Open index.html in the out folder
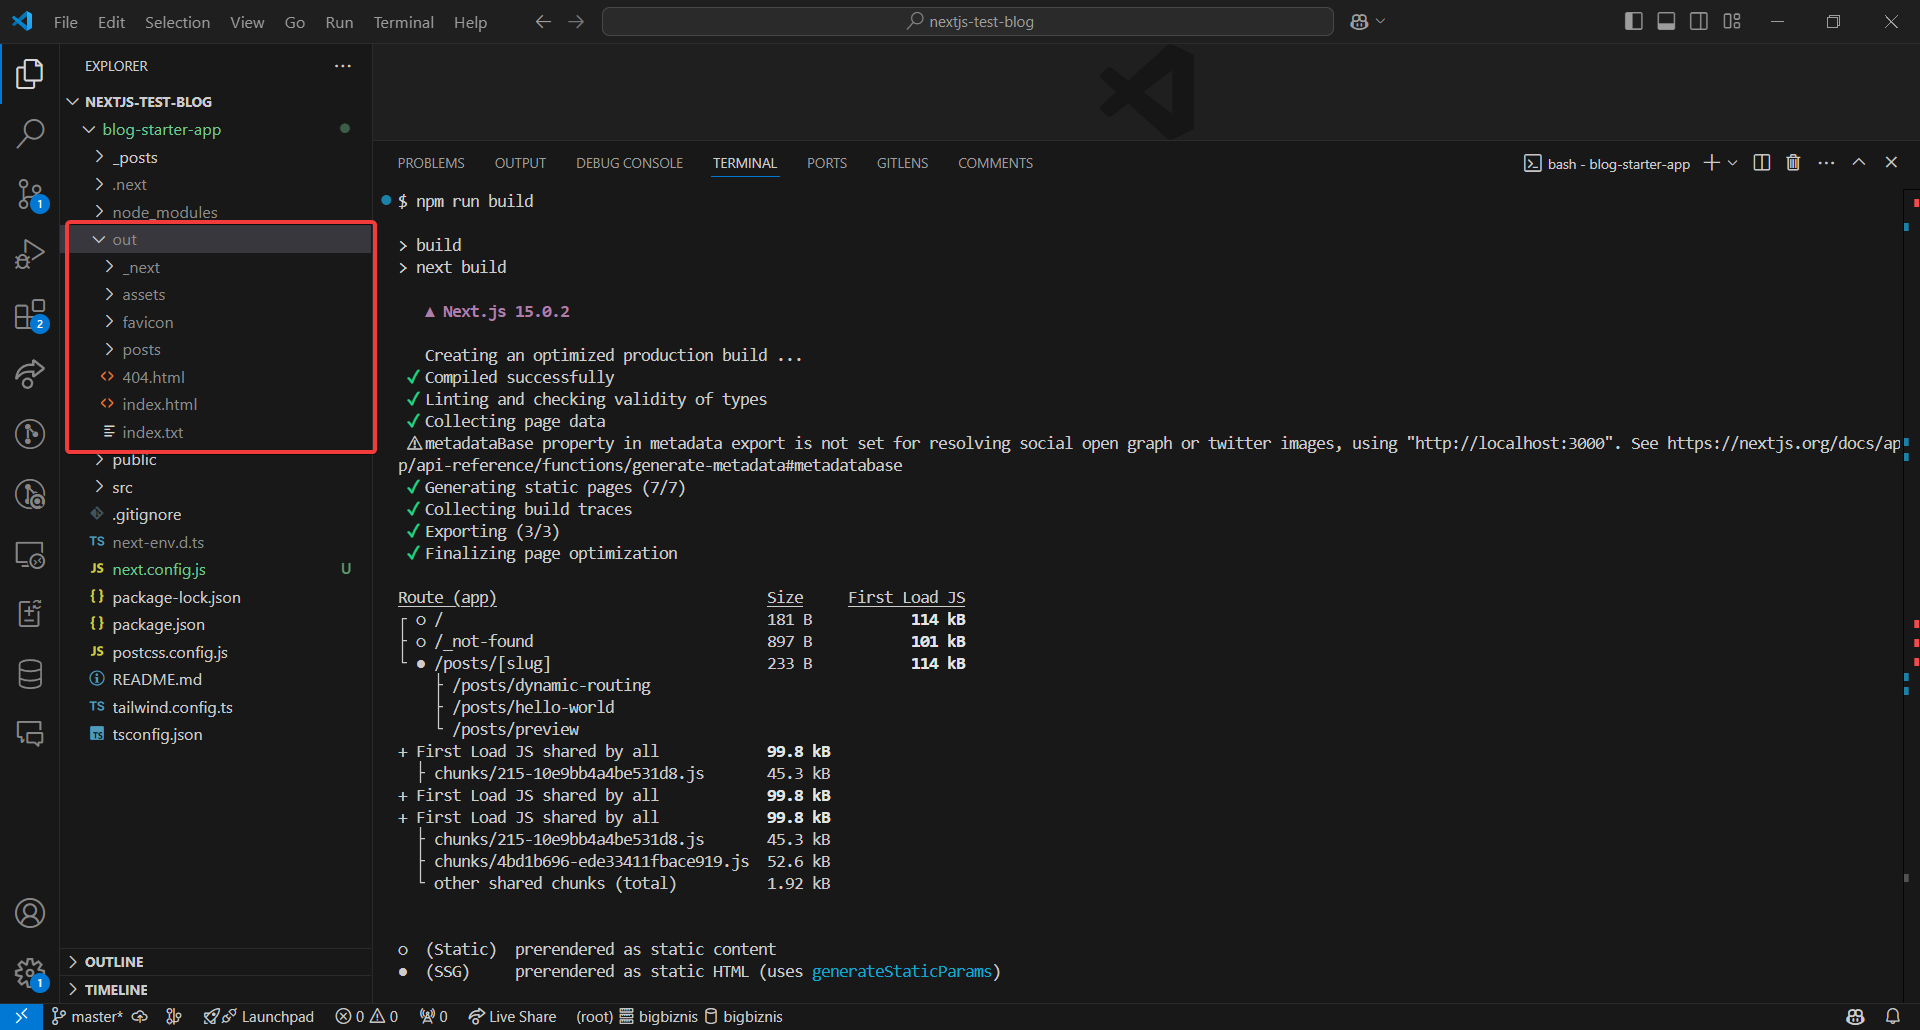This screenshot has width=1920, height=1030. pos(159,405)
